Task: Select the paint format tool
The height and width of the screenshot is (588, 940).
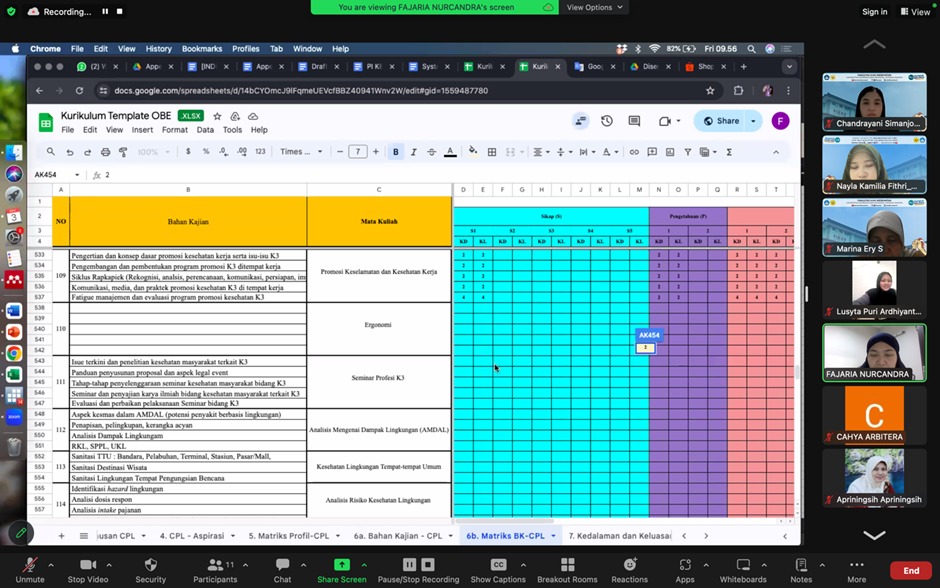Action: pos(123,152)
